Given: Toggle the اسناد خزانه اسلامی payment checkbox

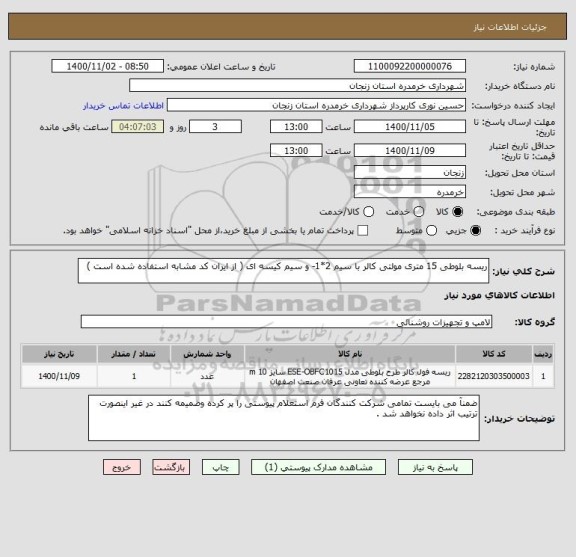Looking at the screenshot, I should pyautogui.click(x=363, y=230).
